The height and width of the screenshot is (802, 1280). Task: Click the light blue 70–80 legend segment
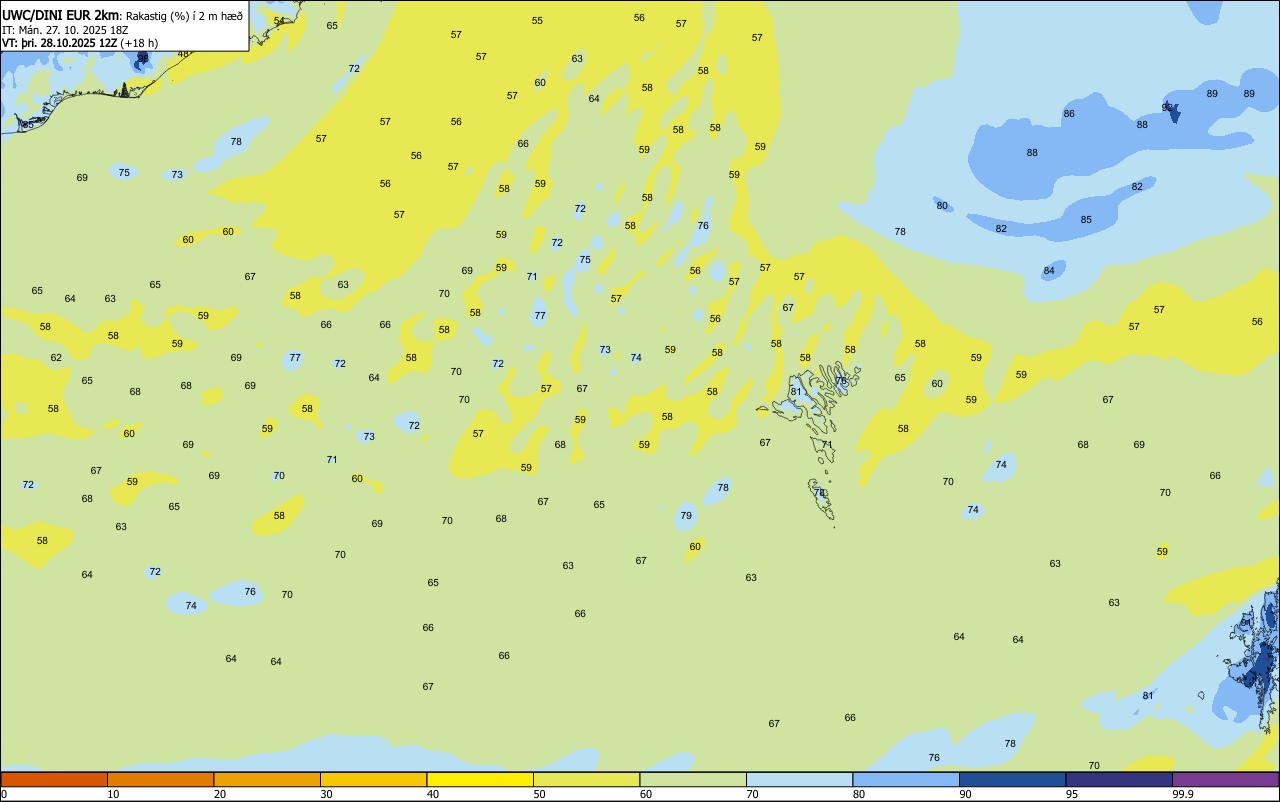(x=799, y=779)
